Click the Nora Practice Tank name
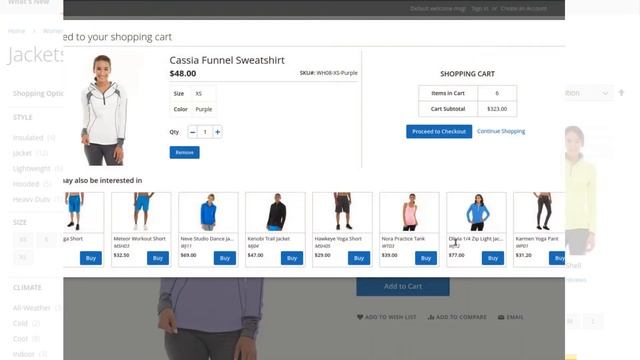This screenshot has height=360, width=640. pos(403,238)
